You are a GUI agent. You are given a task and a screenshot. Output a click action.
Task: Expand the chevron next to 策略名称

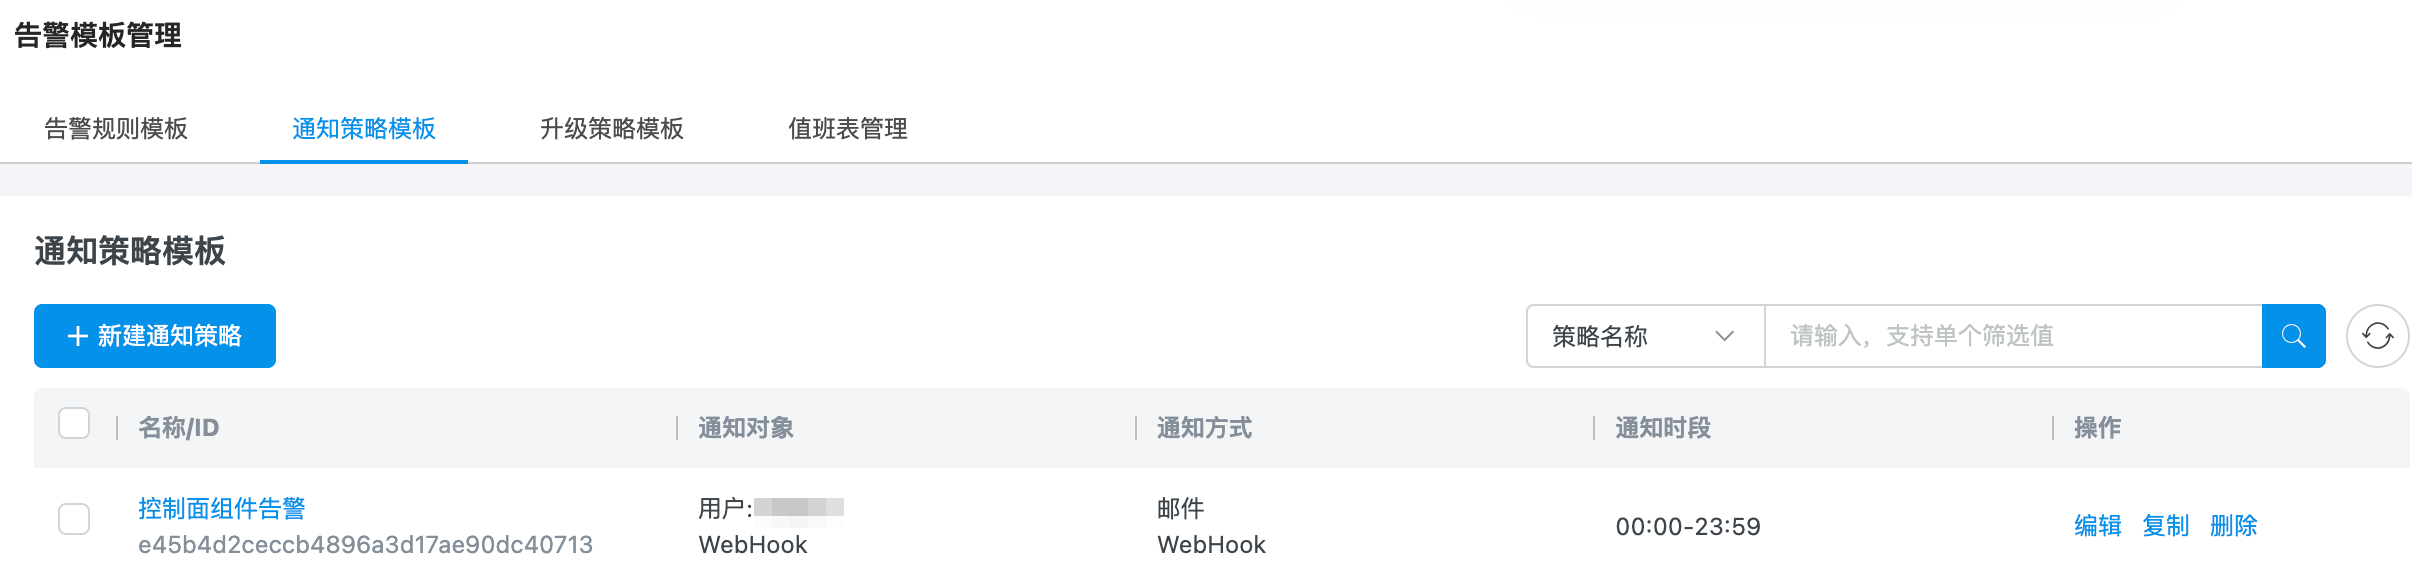coord(1724,336)
